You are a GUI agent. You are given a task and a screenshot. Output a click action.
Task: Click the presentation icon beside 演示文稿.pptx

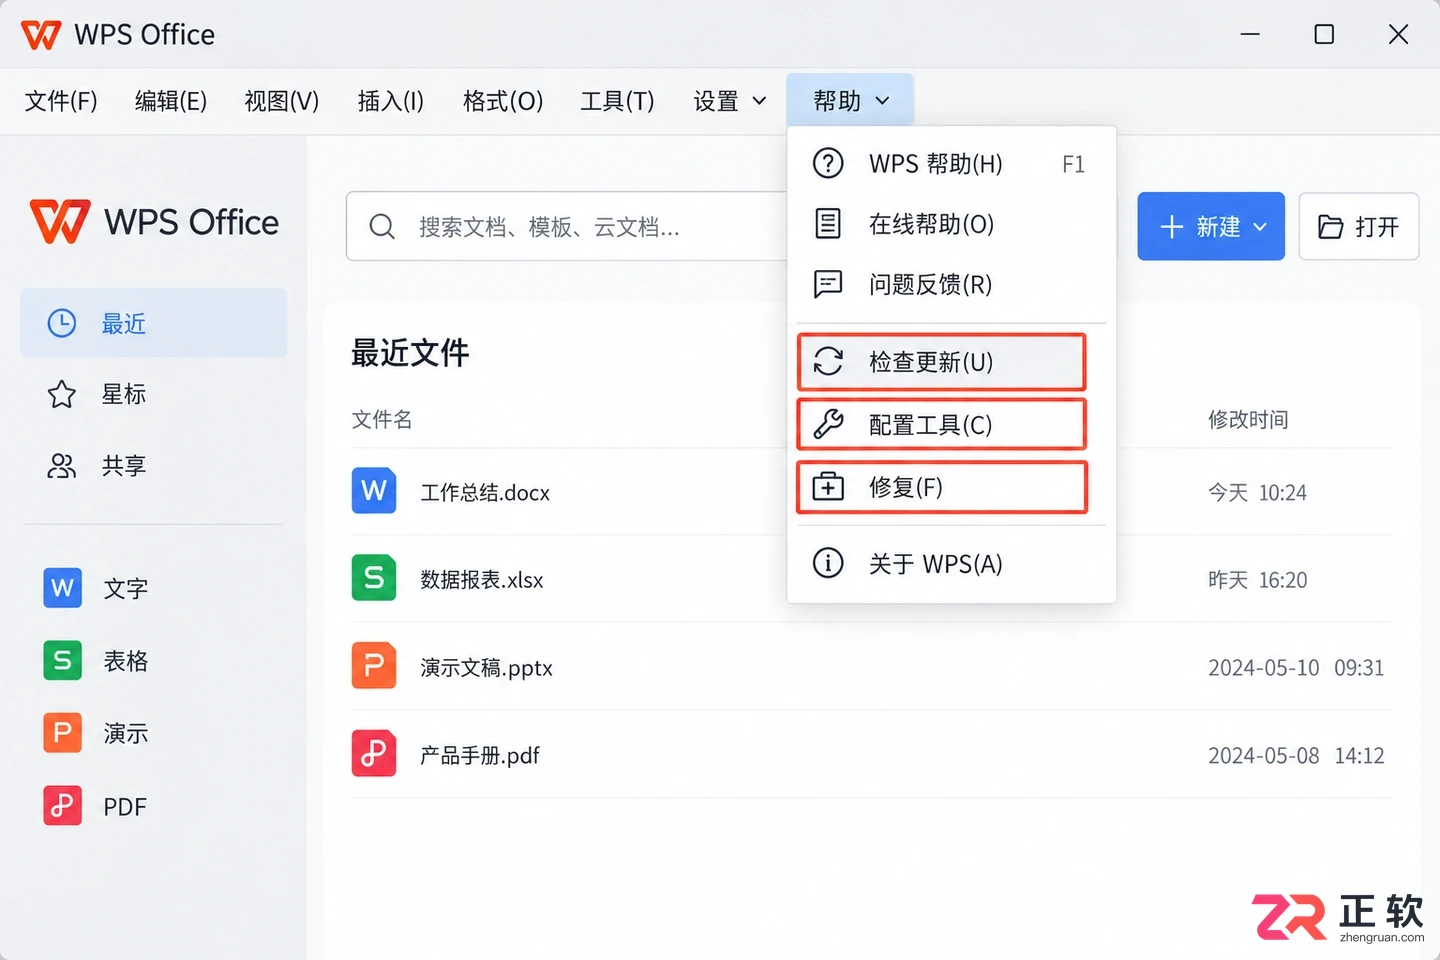click(374, 666)
